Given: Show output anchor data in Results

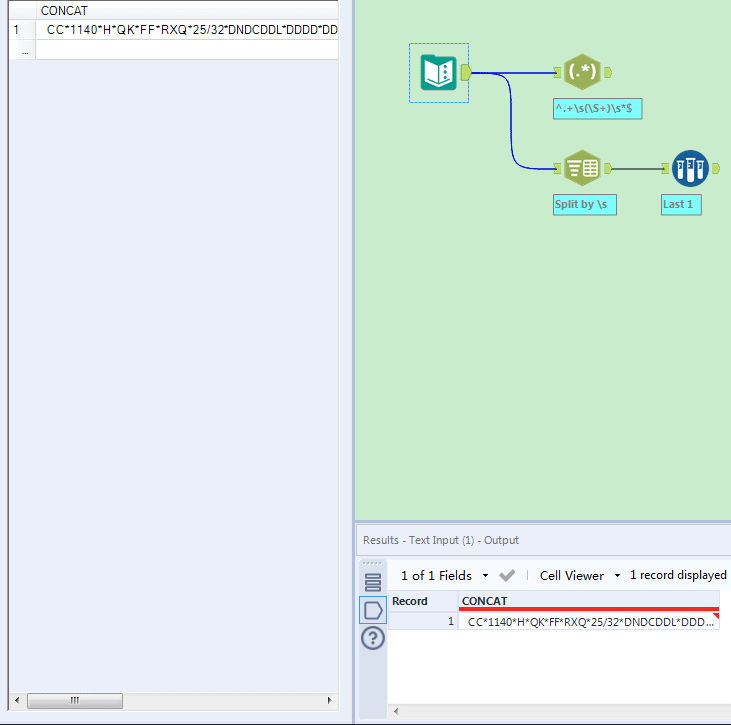Looking at the screenshot, I should (x=372, y=610).
